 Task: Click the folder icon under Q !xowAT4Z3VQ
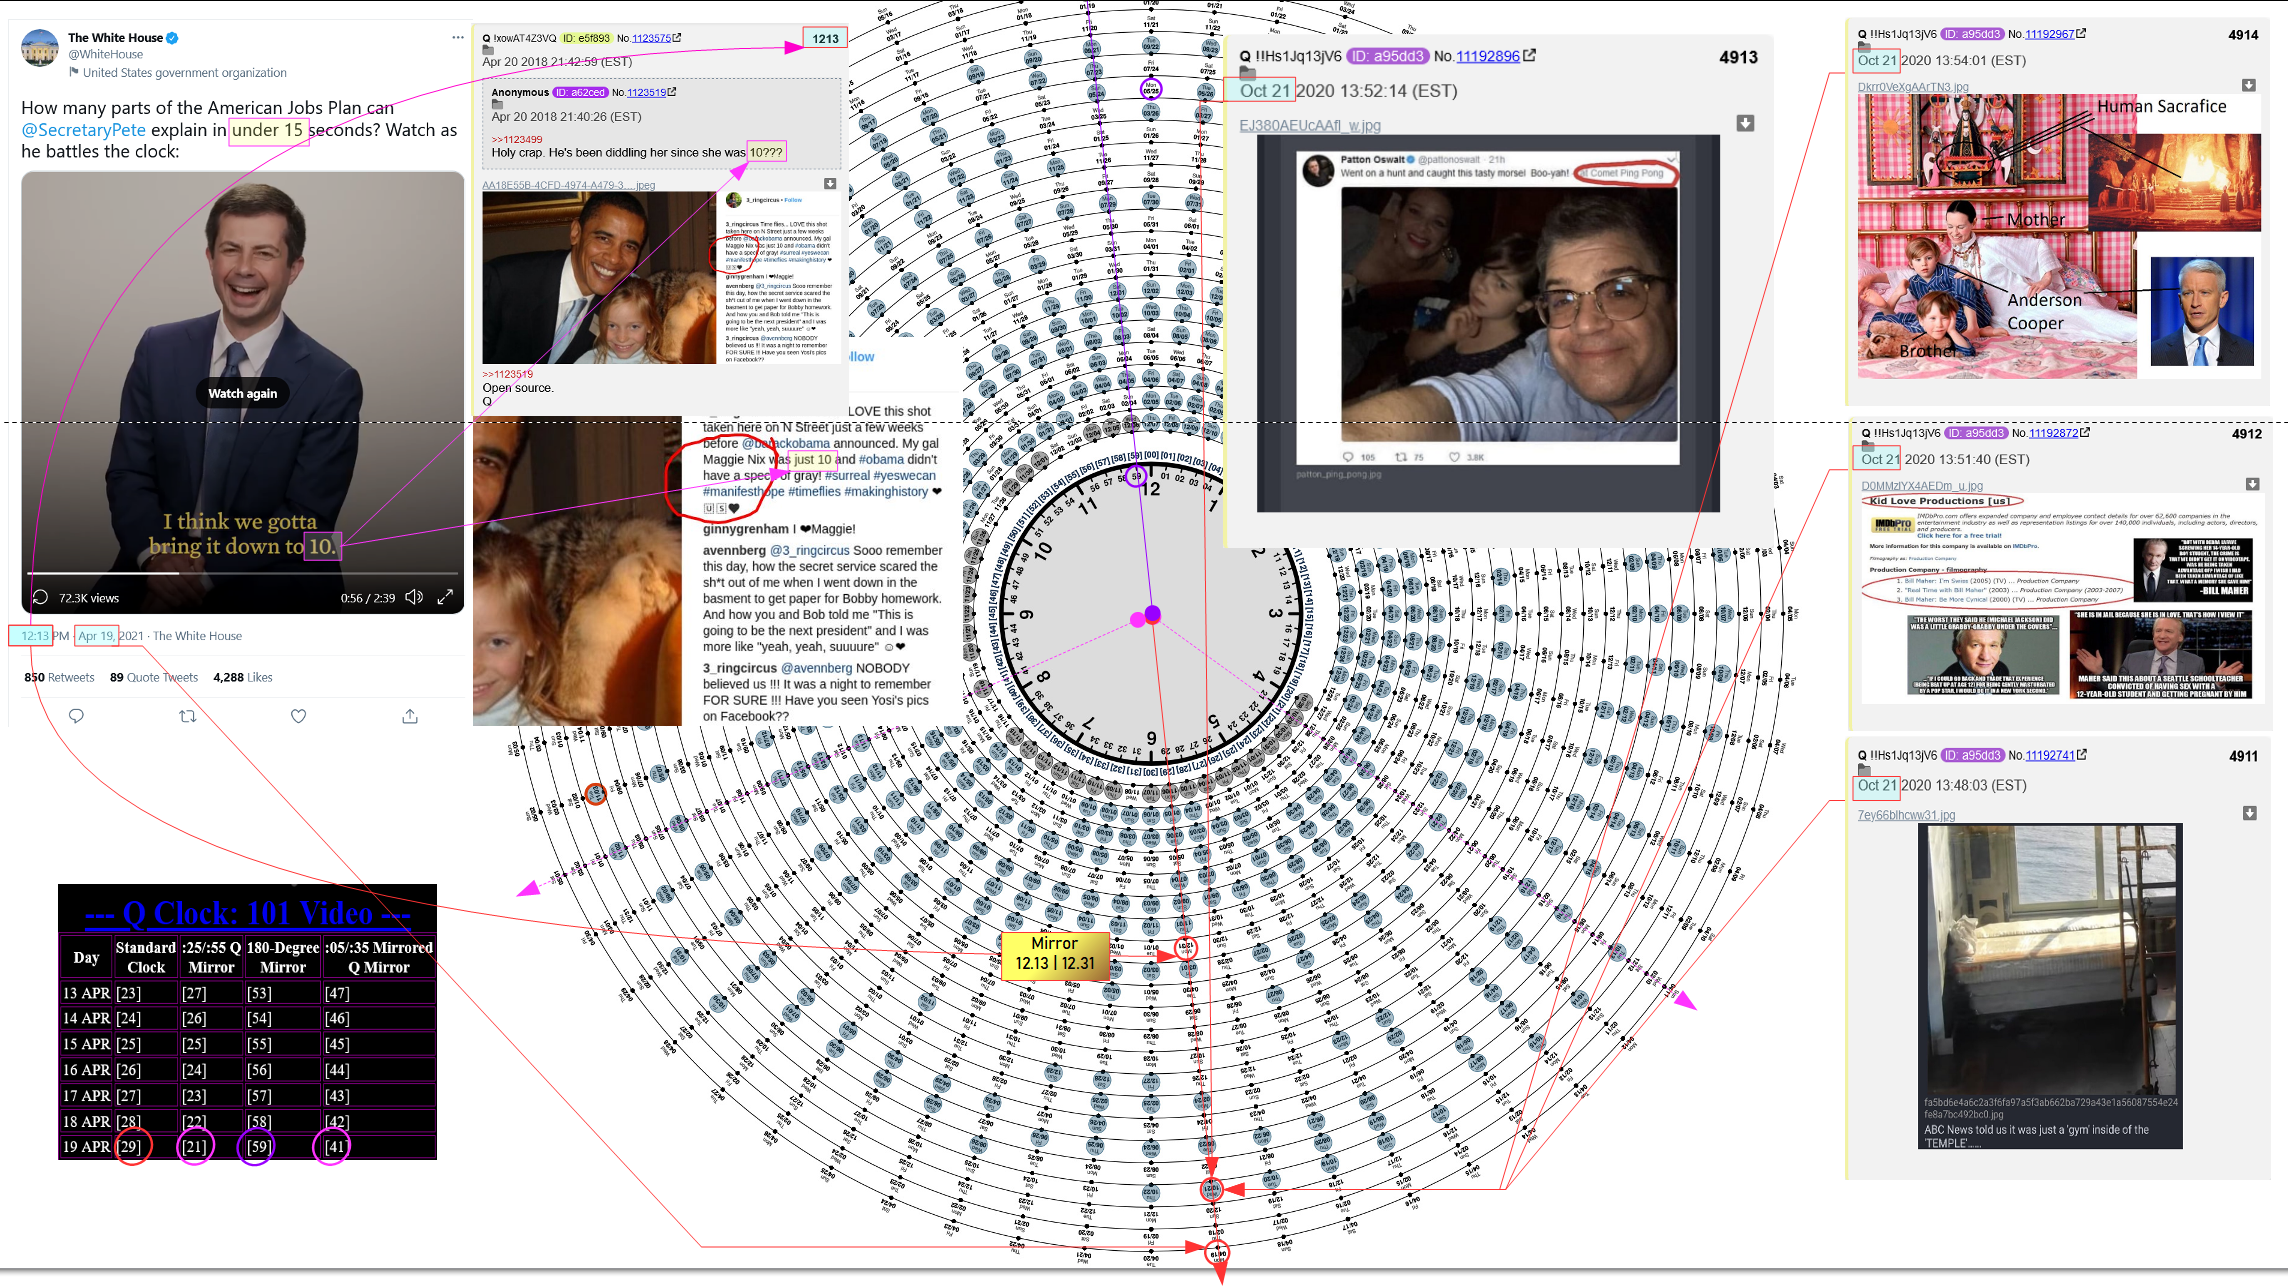pos(488,50)
